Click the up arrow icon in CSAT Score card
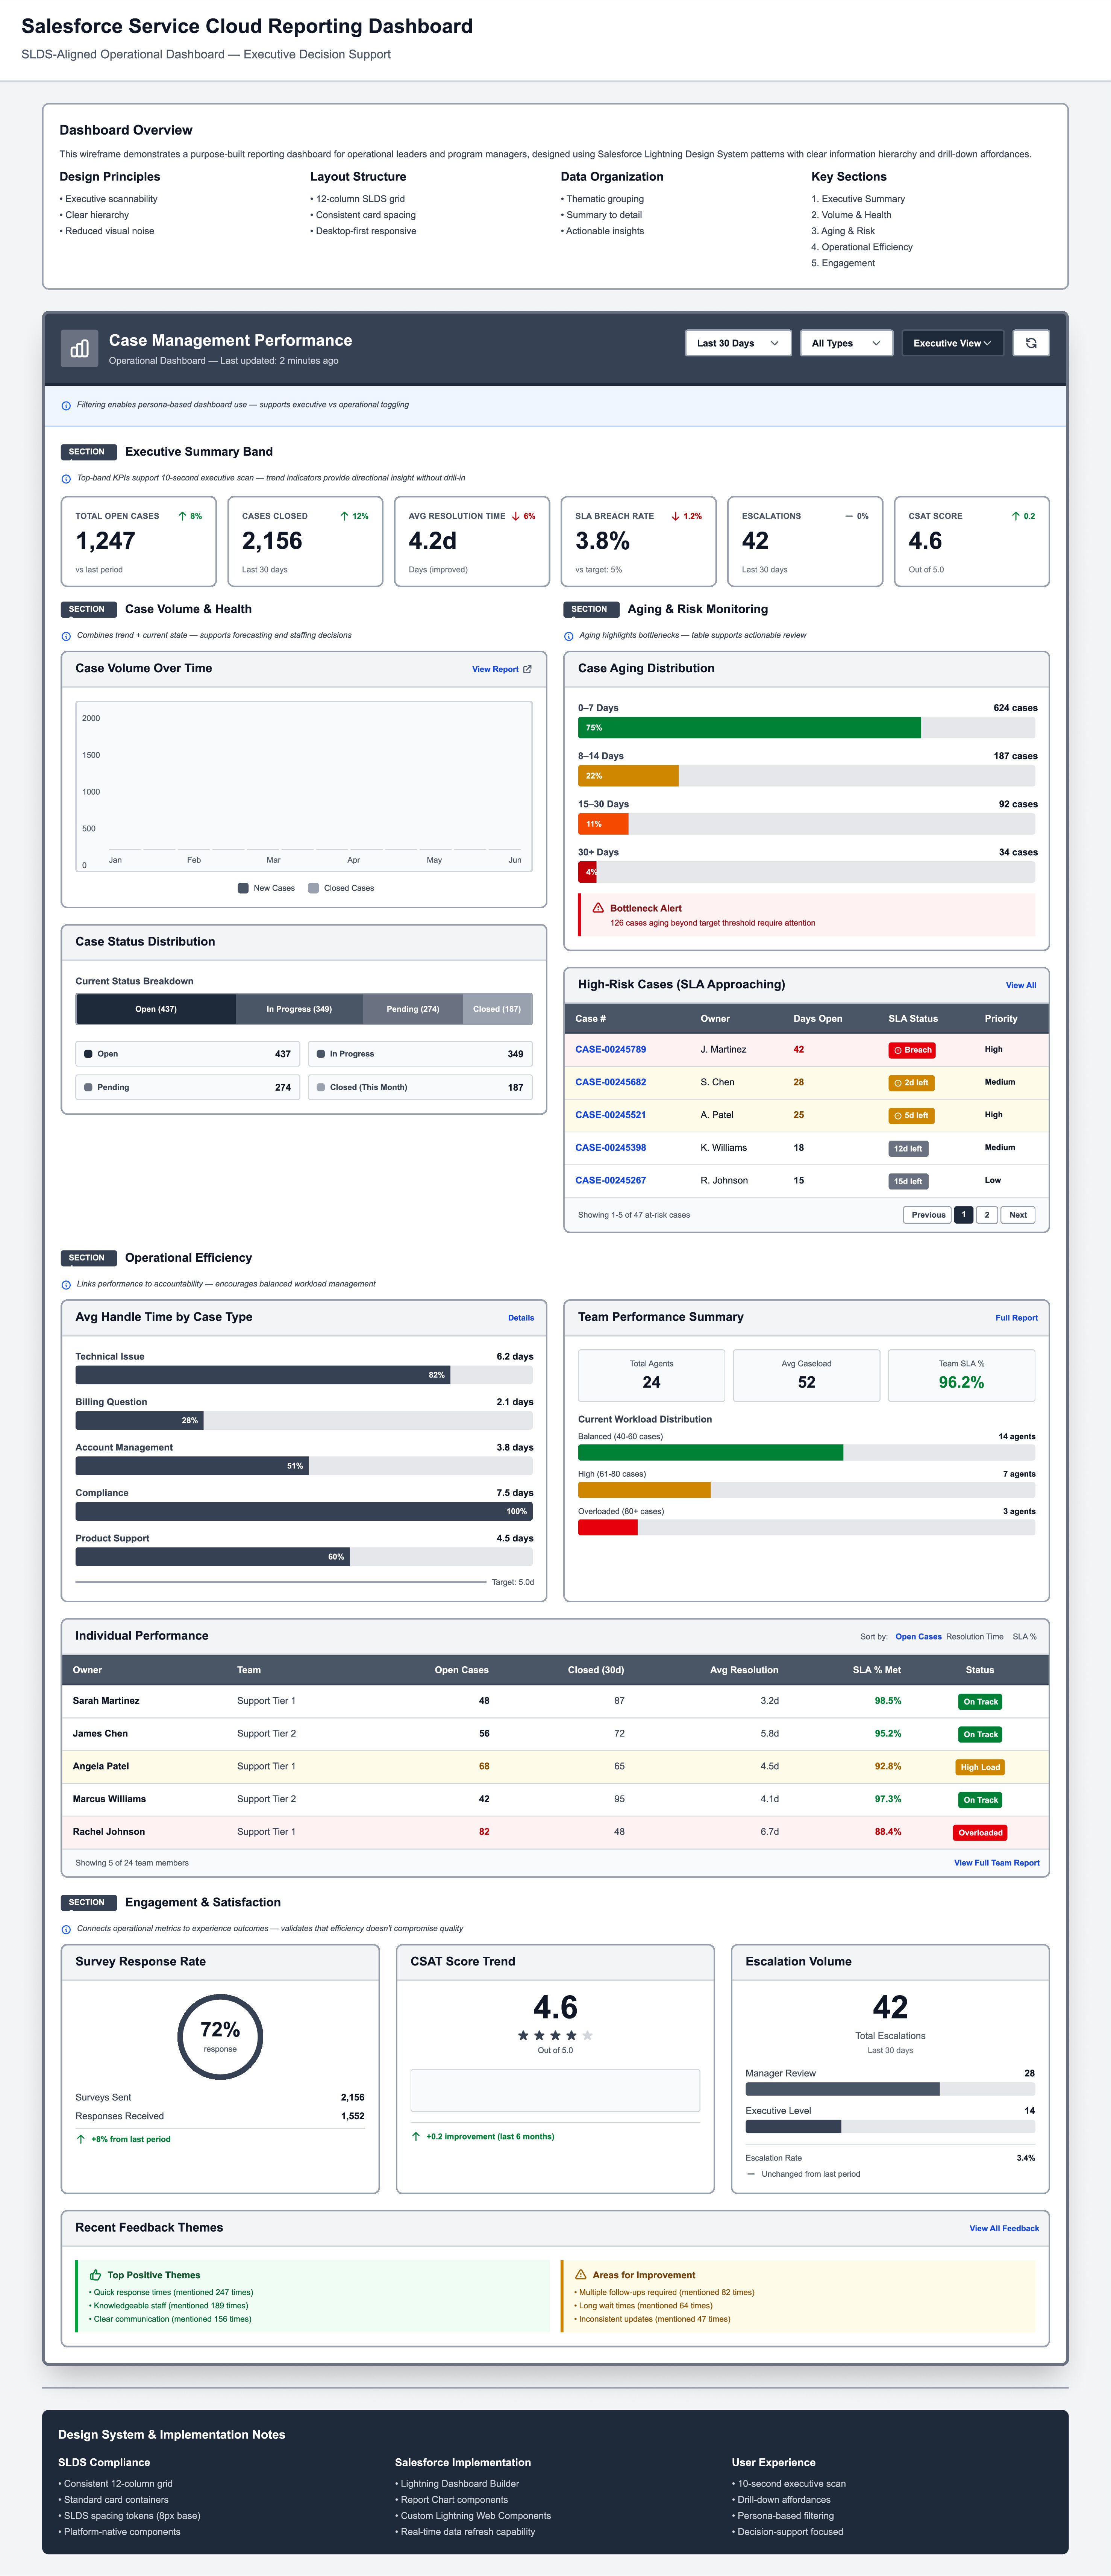 [x=1016, y=516]
